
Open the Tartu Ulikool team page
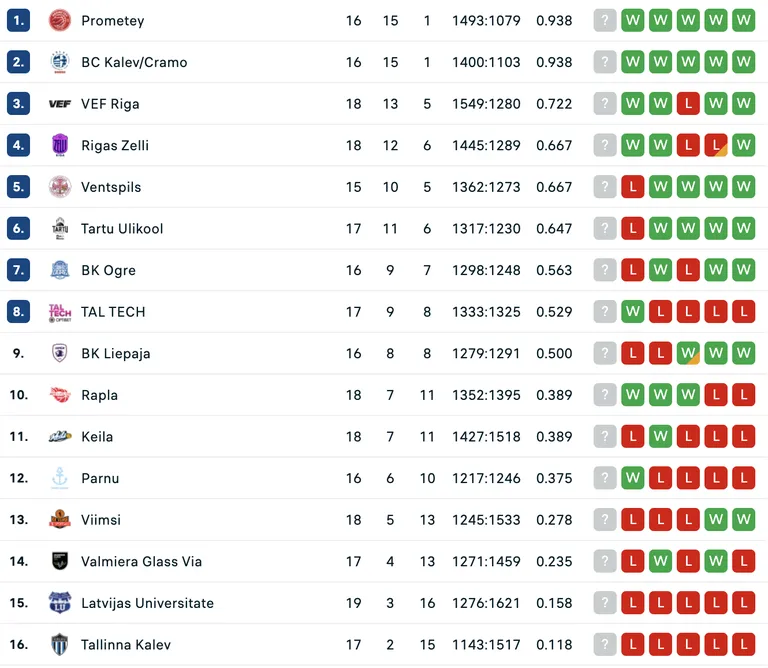coord(122,229)
